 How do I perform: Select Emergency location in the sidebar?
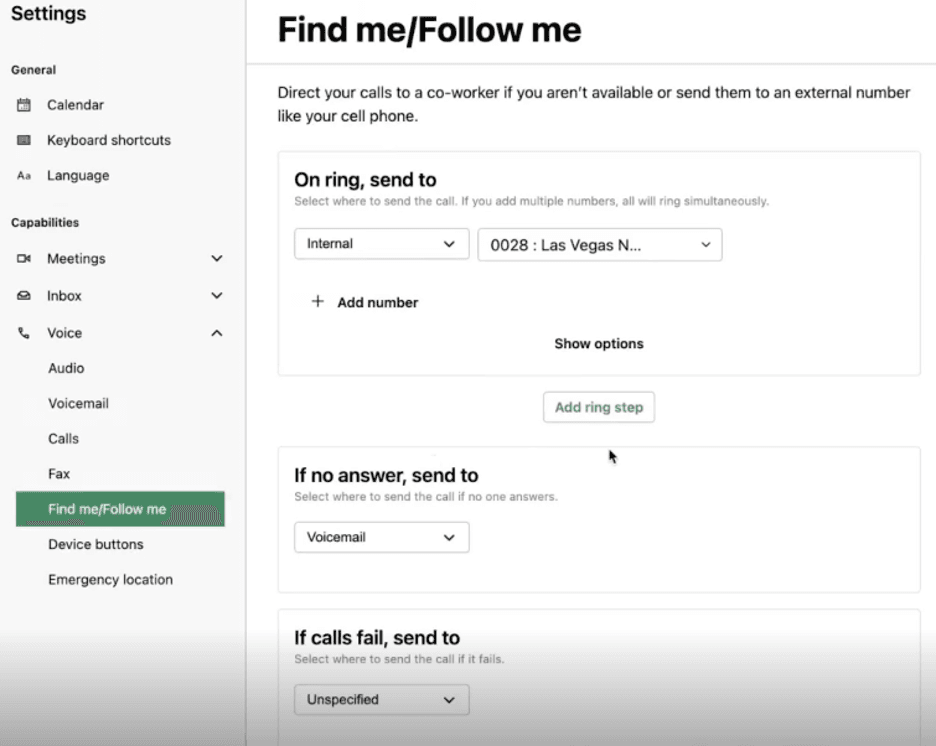pos(109,579)
